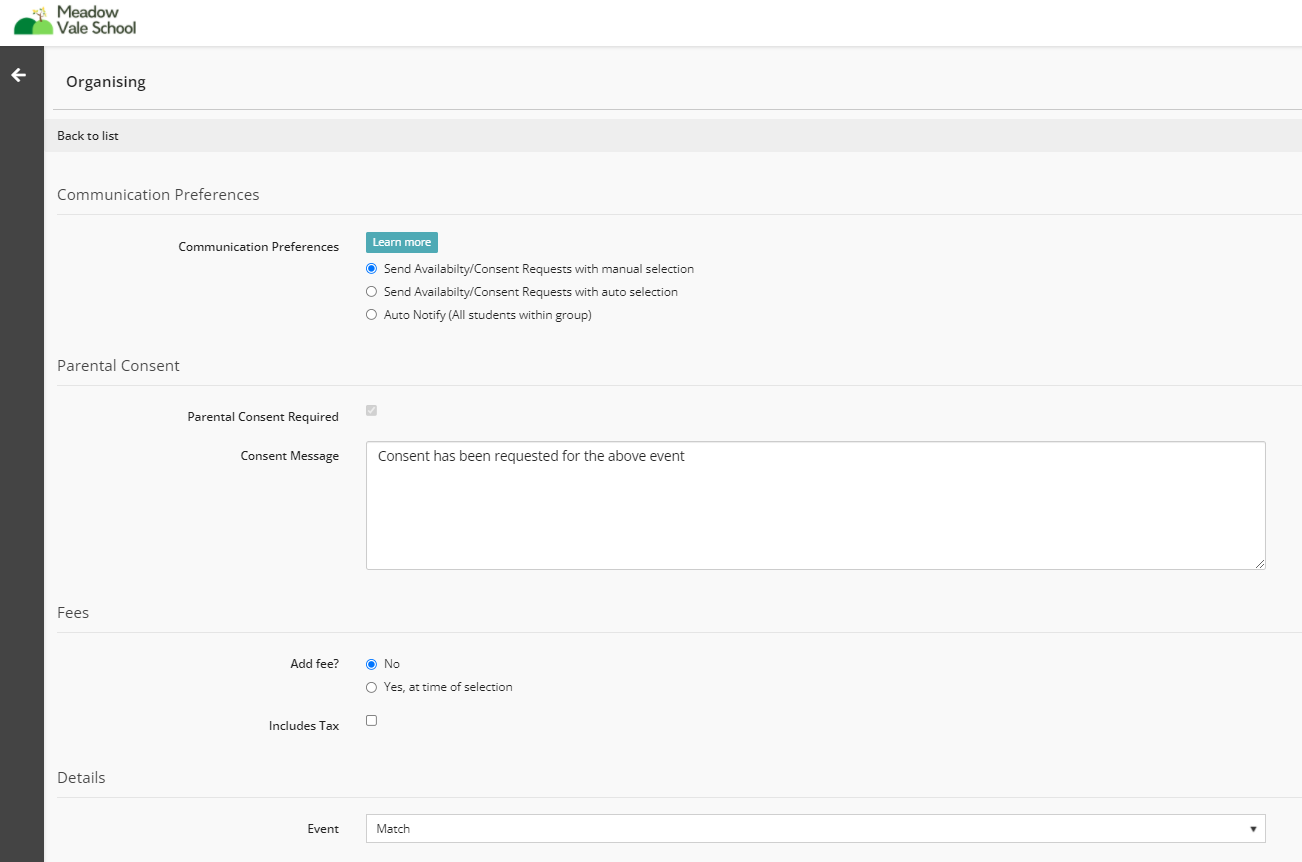This screenshot has height=862, width=1302.
Task: Choose Yes, at time of selection
Action: pyautogui.click(x=372, y=687)
